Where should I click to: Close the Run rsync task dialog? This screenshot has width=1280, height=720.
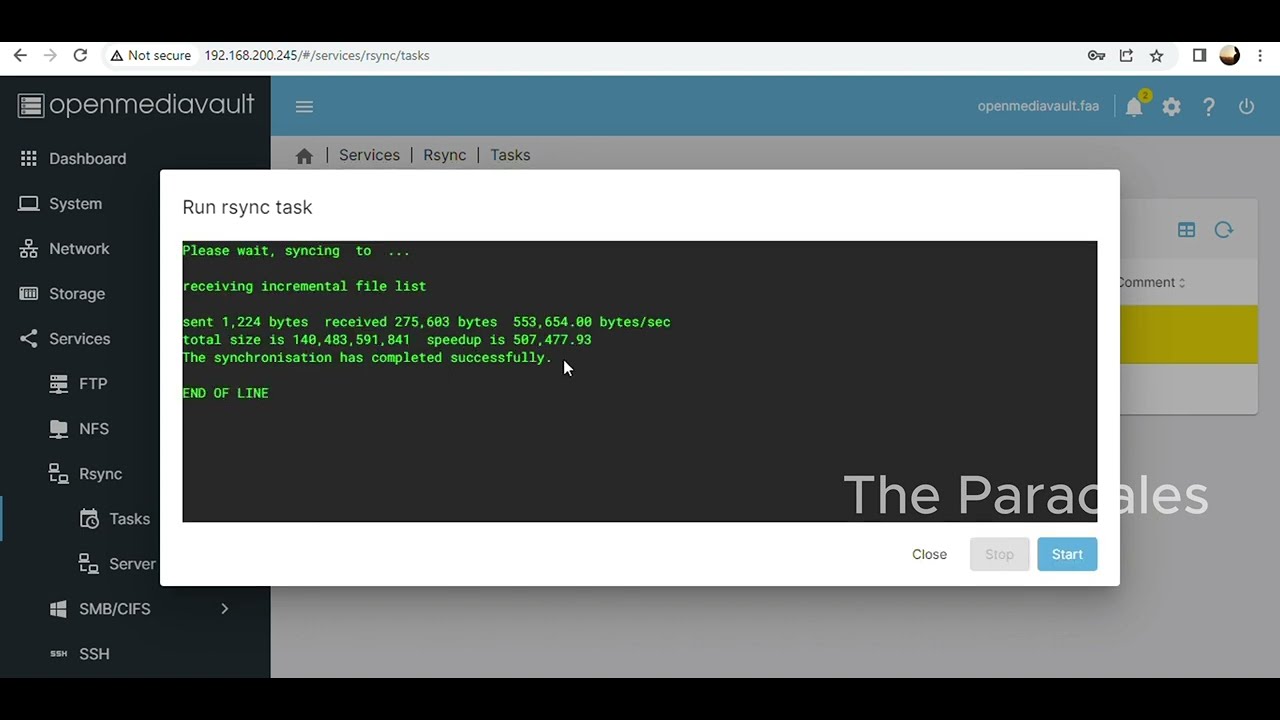pyautogui.click(x=929, y=555)
